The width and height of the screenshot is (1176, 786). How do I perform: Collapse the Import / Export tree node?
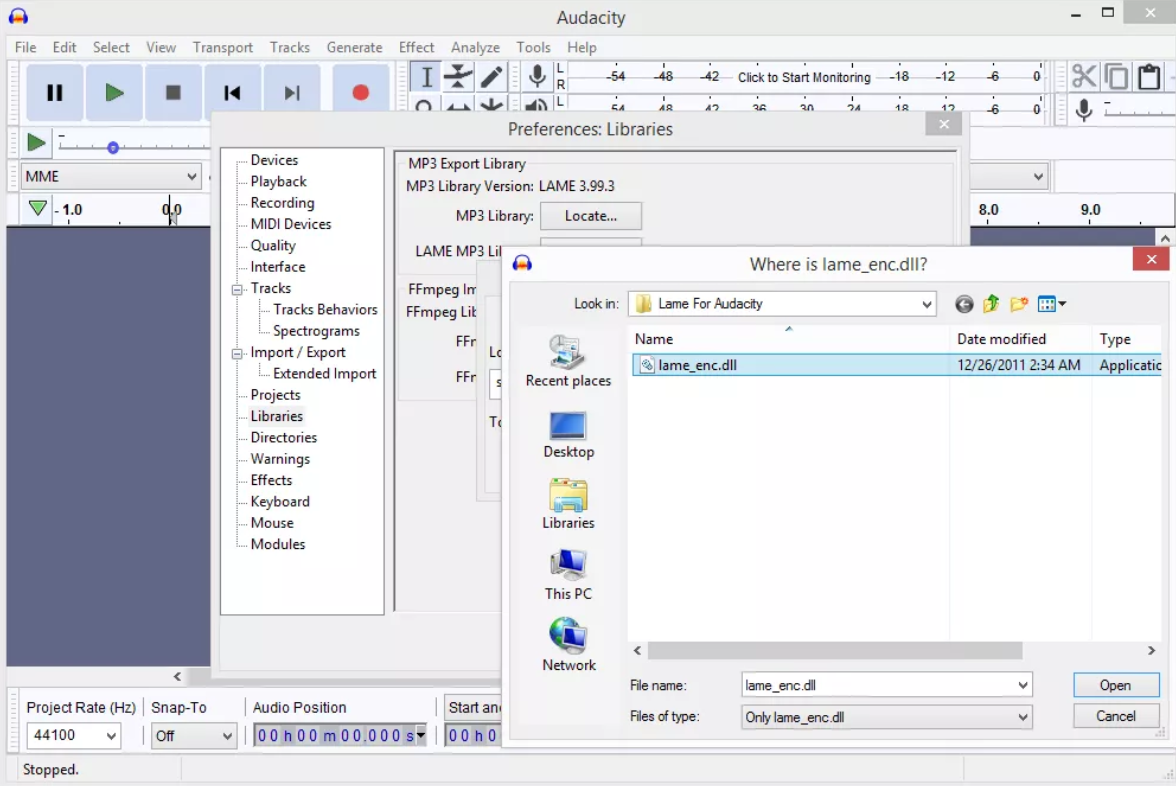click(237, 353)
